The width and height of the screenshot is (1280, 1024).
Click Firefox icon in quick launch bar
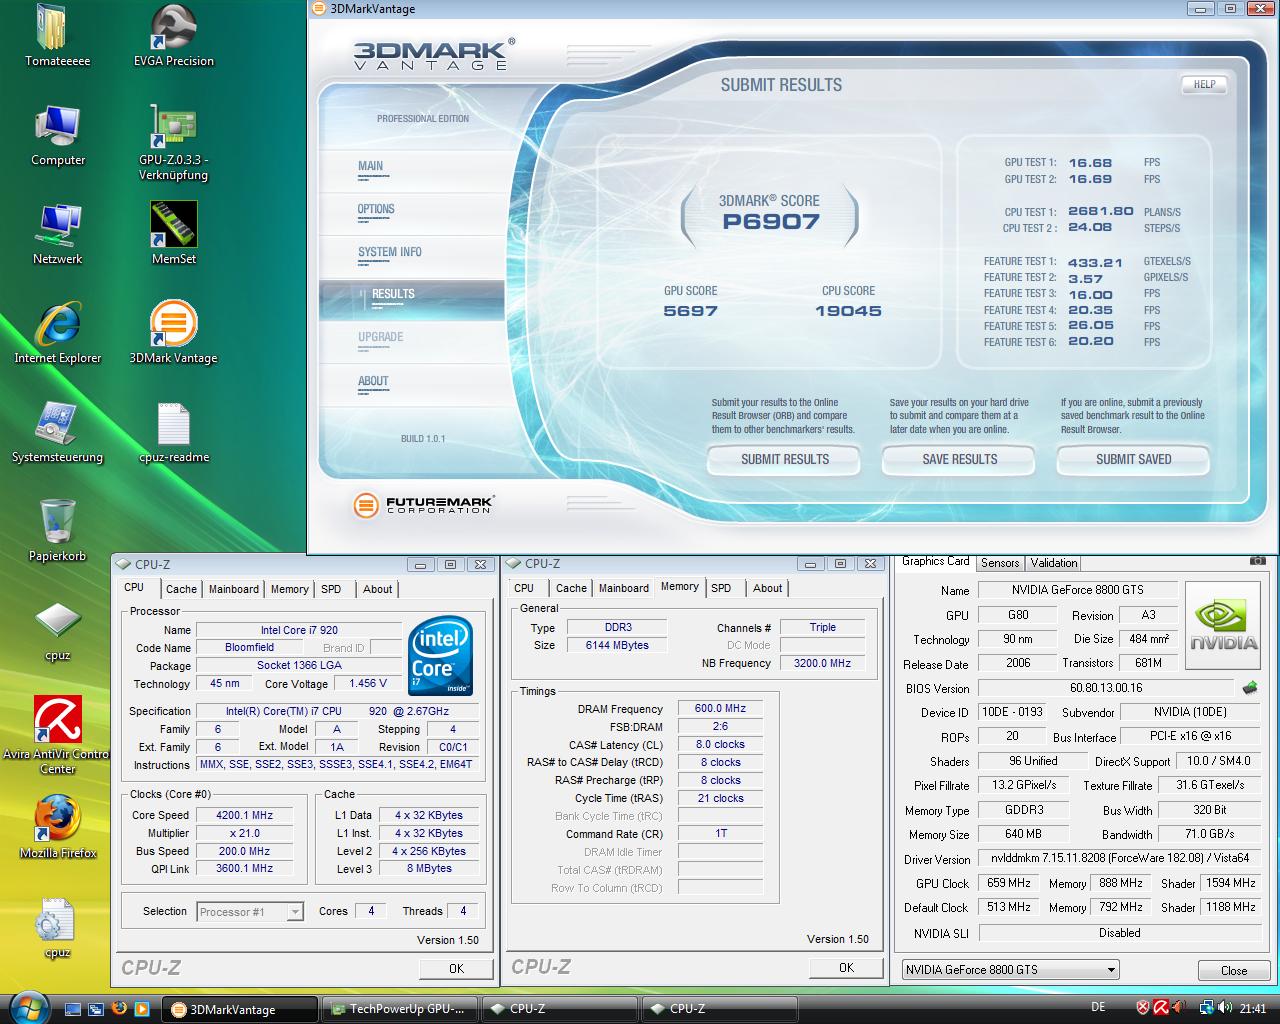(x=119, y=1008)
